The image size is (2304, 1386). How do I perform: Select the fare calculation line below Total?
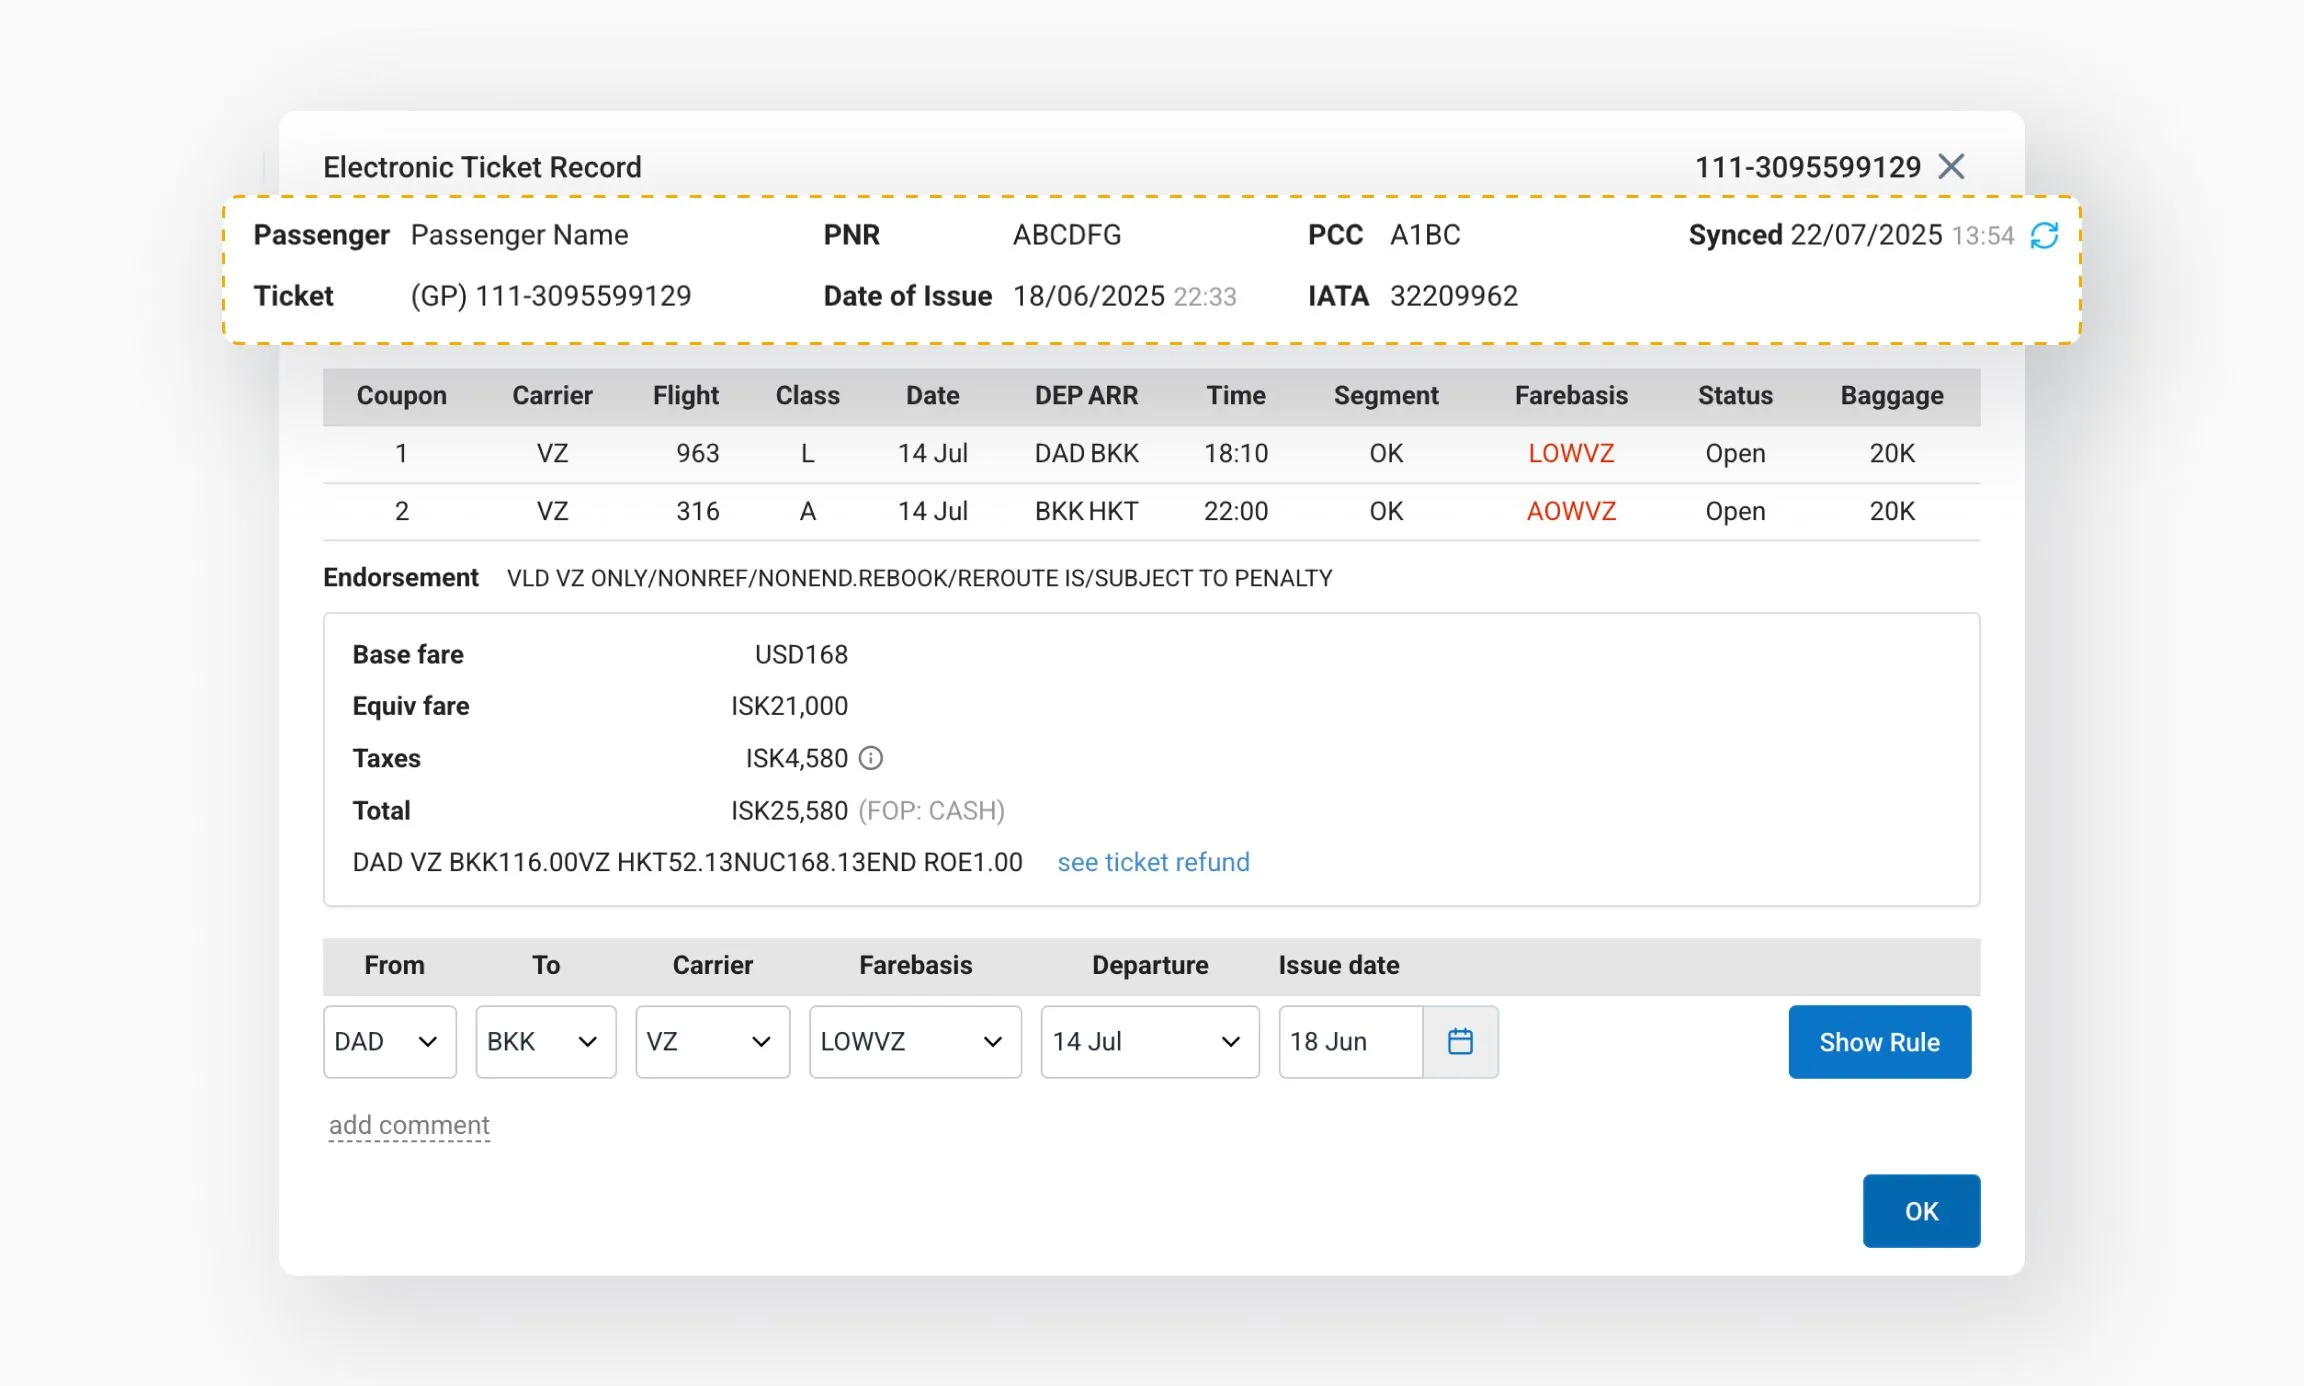(x=688, y=861)
